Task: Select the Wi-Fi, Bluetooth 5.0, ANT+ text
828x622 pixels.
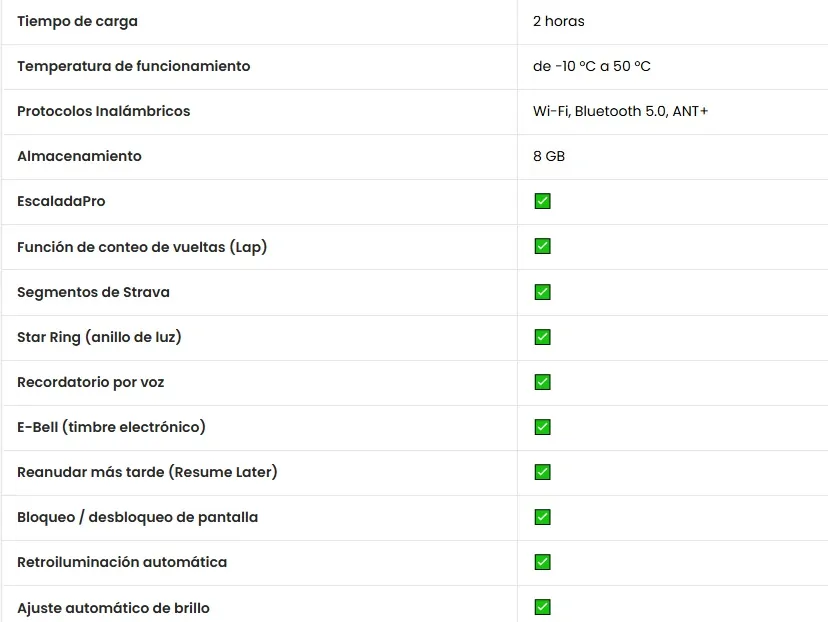Action: (620, 111)
